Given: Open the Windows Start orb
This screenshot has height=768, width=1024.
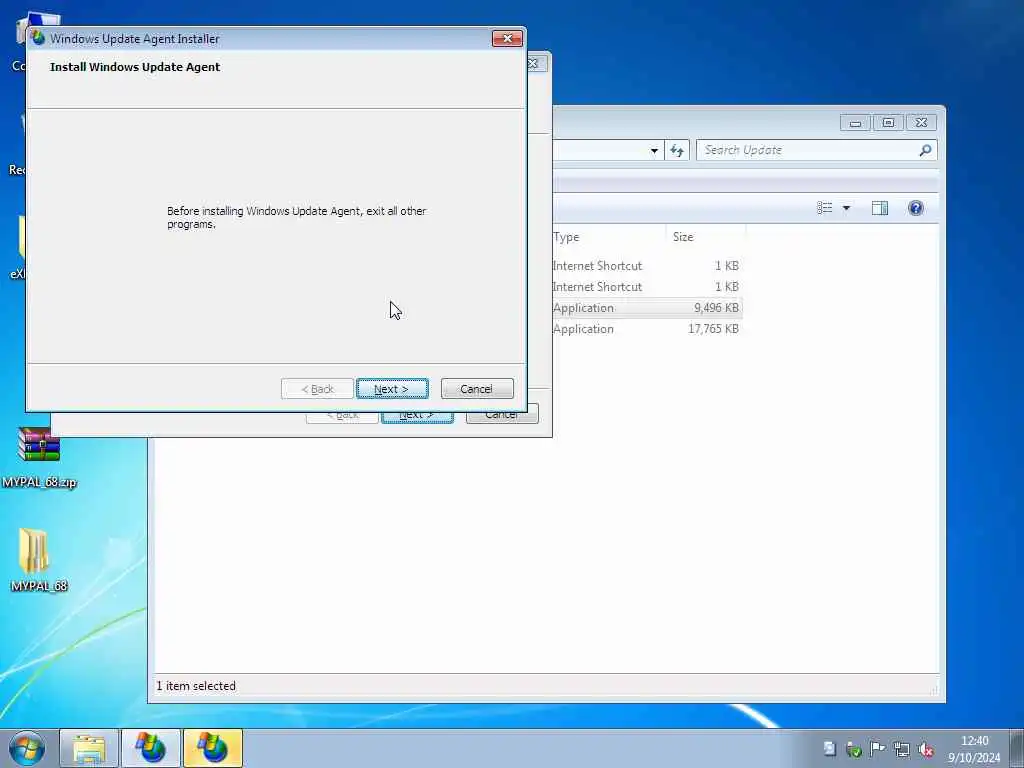Looking at the screenshot, I should point(27,748).
